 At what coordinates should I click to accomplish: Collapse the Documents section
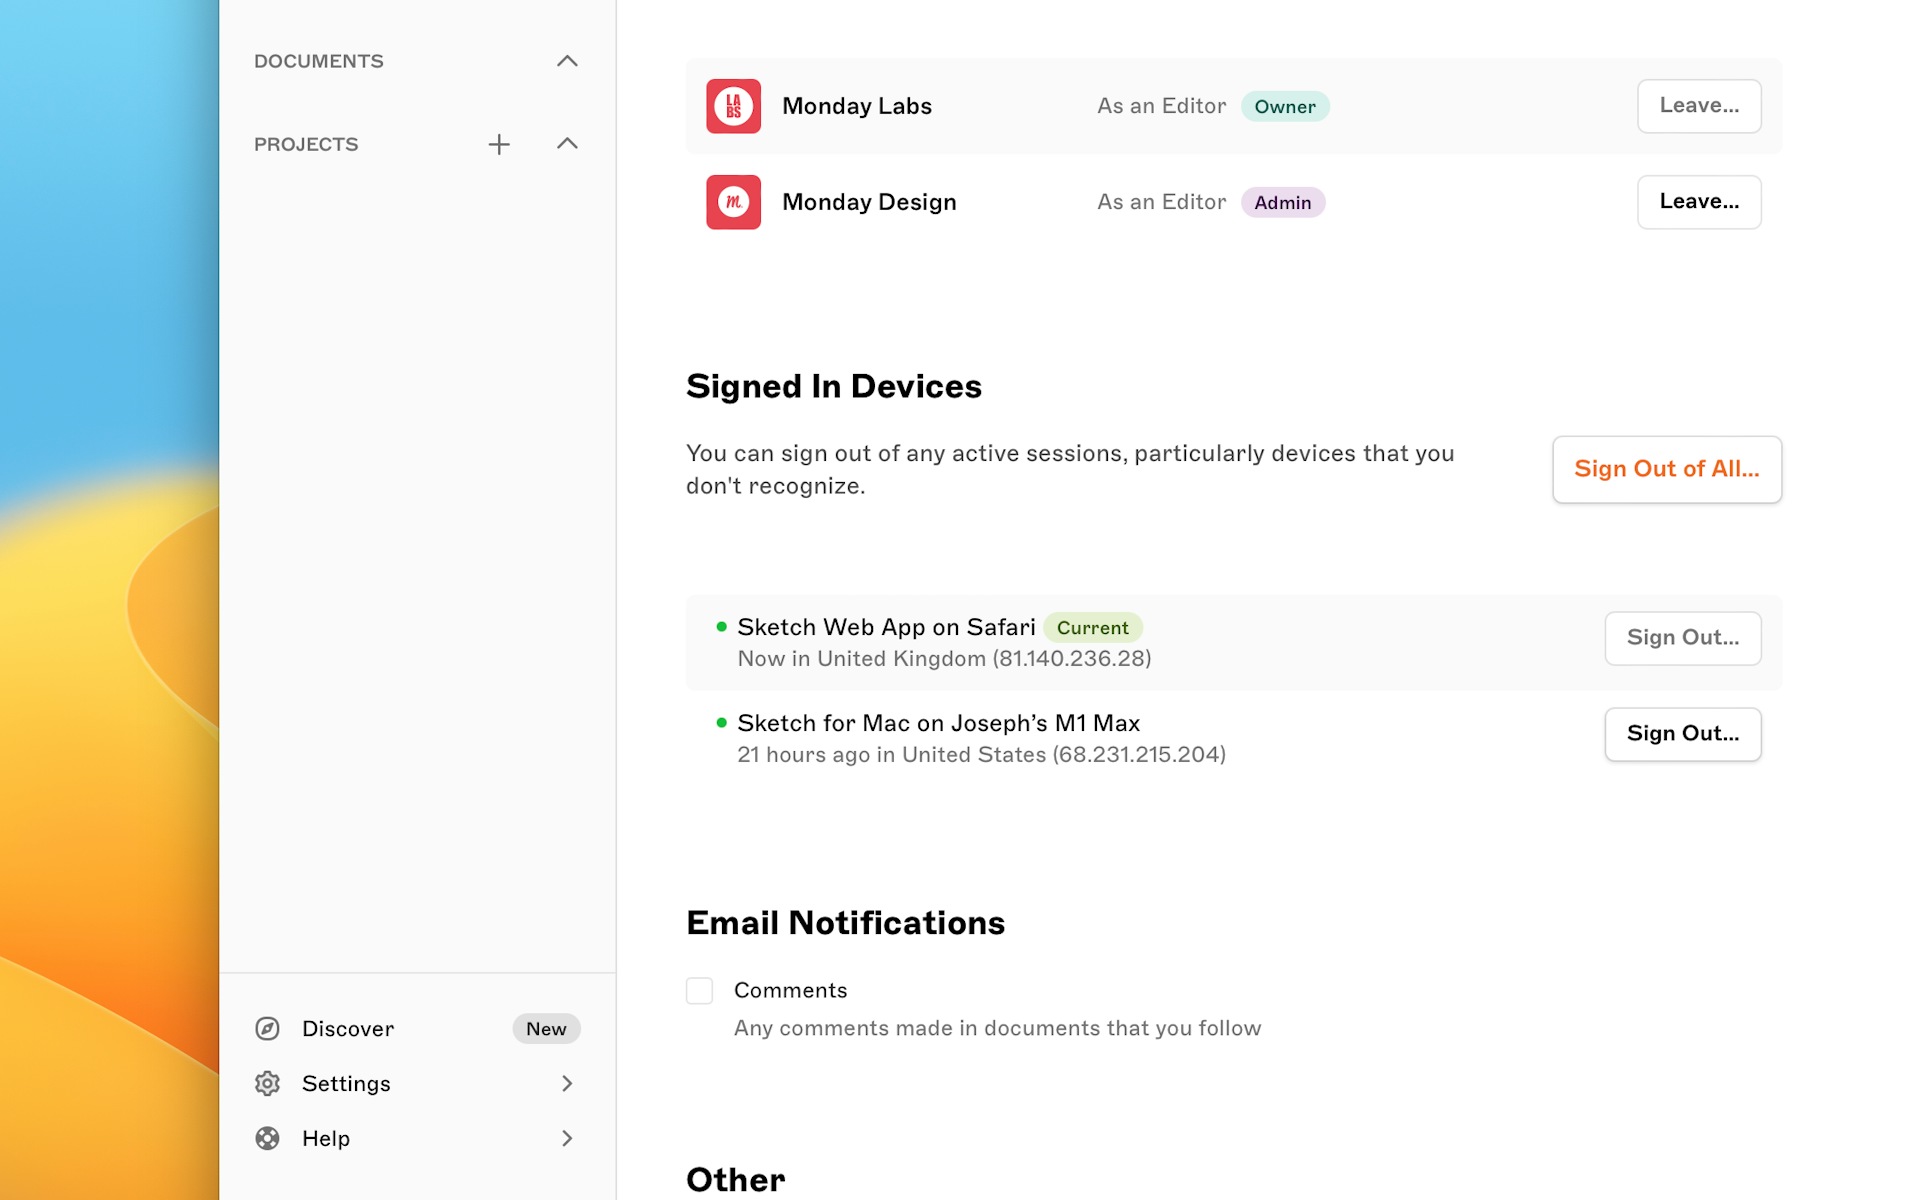[x=567, y=61]
